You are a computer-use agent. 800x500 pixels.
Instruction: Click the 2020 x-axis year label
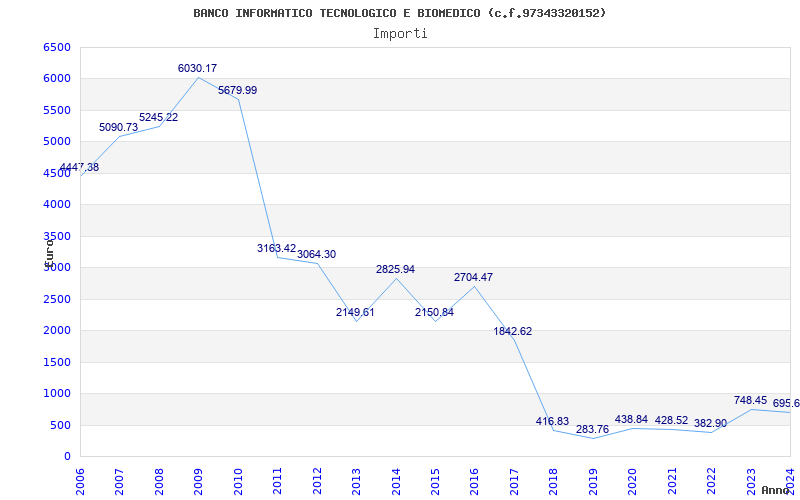coord(633,481)
